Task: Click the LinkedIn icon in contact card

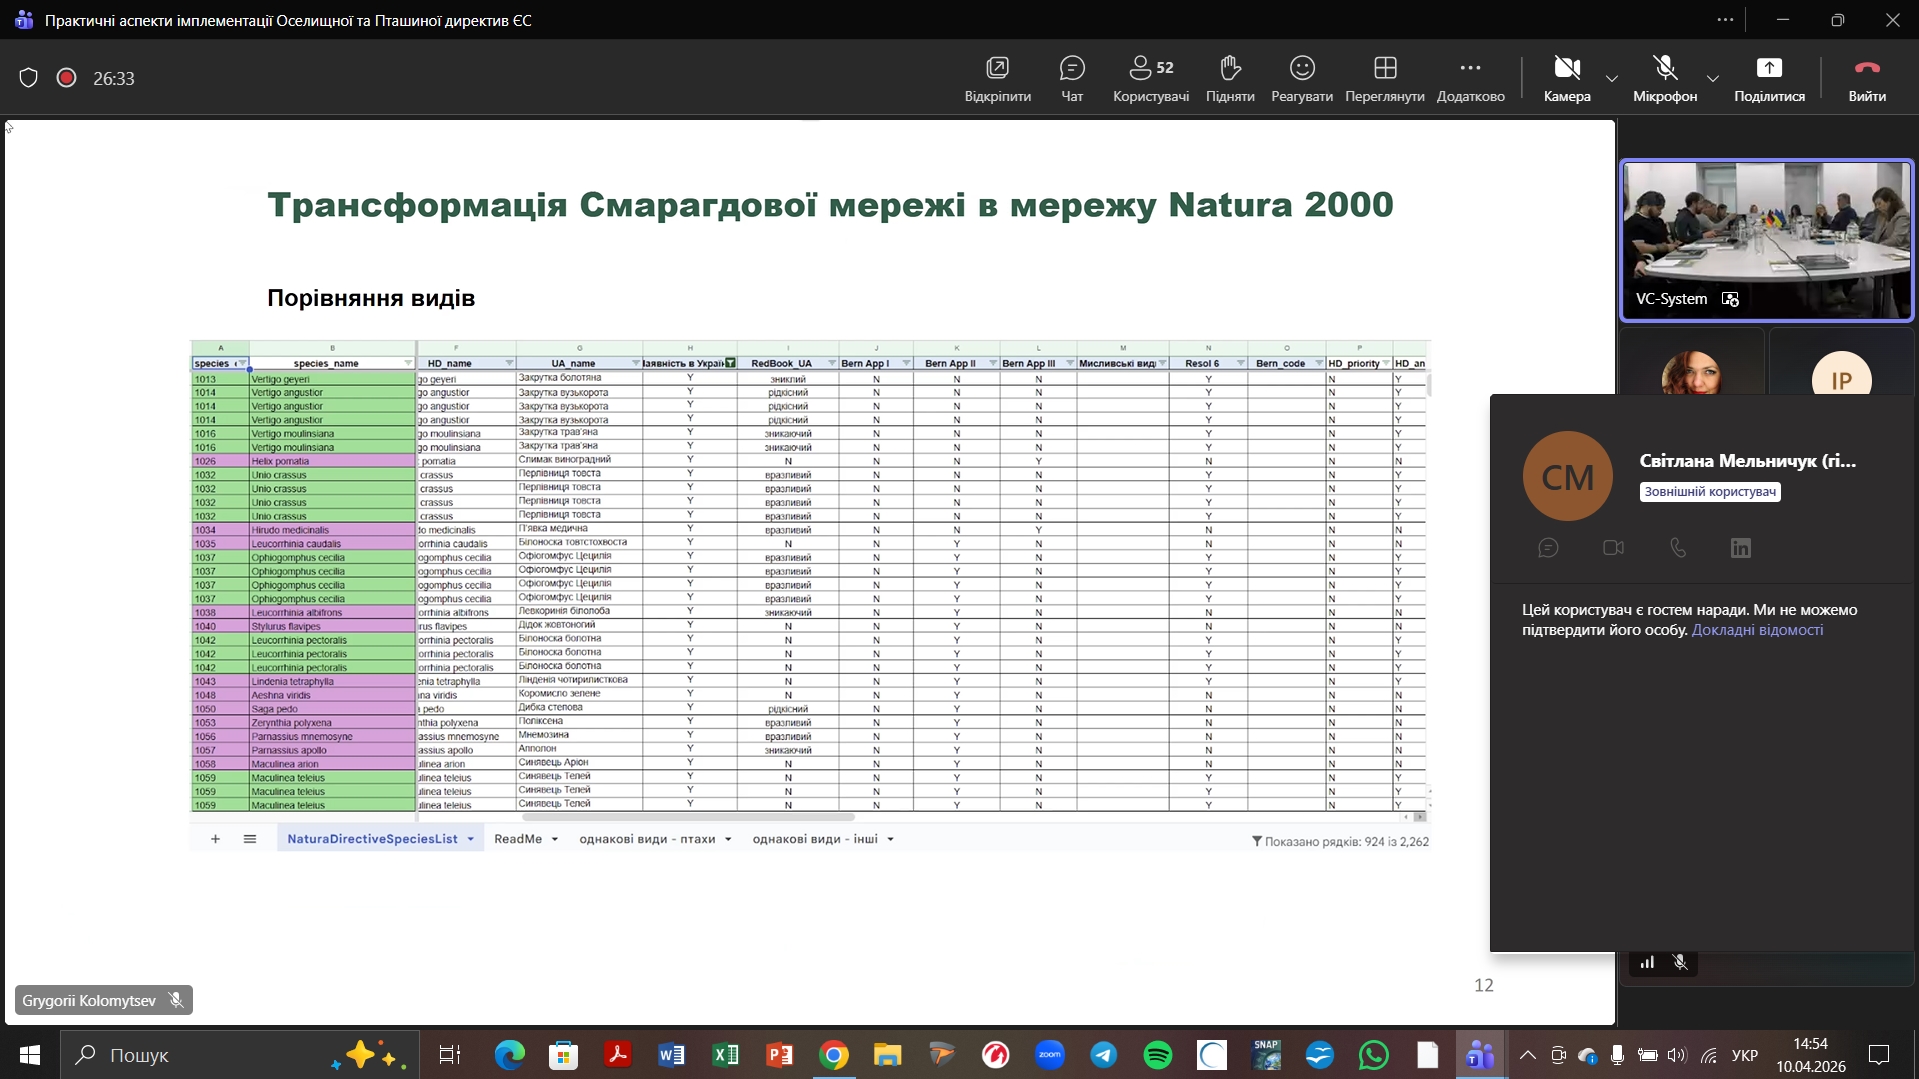Action: [x=1740, y=548]
